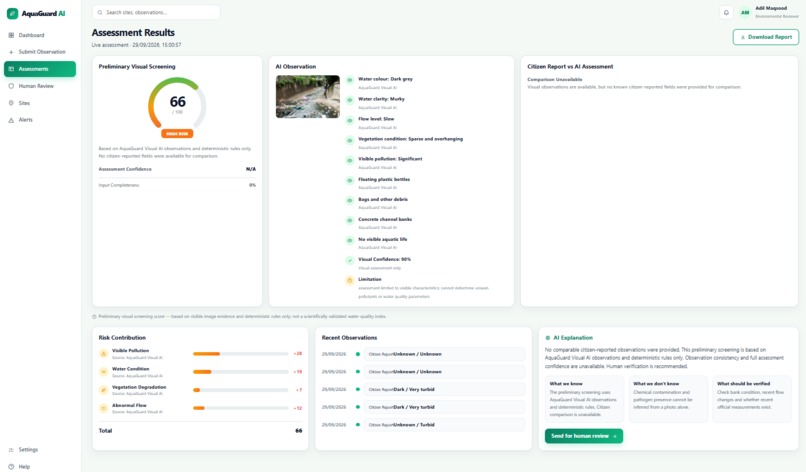Click the Help question mark icon
The height and width of the screenshot is (472, 806).
coord(11,467)
